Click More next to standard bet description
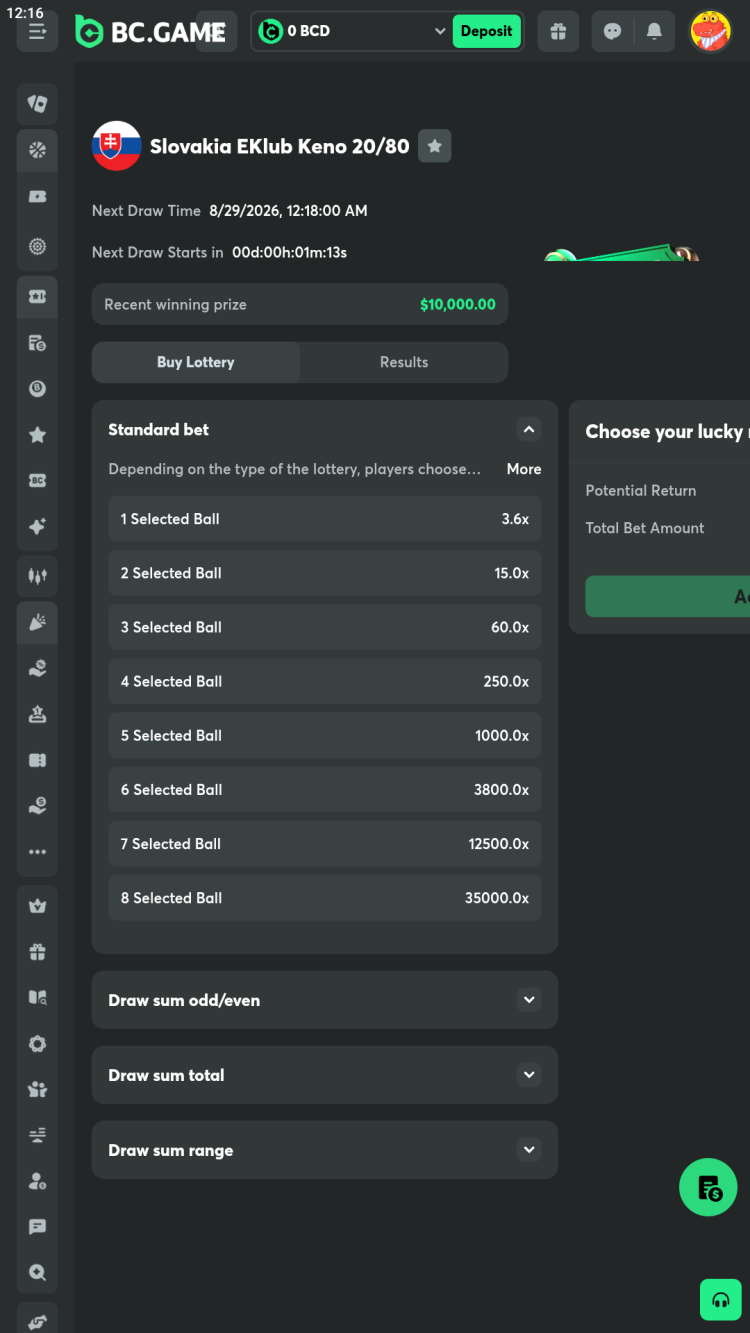This screenshot has width=750, height=1333. click(524, 469)
